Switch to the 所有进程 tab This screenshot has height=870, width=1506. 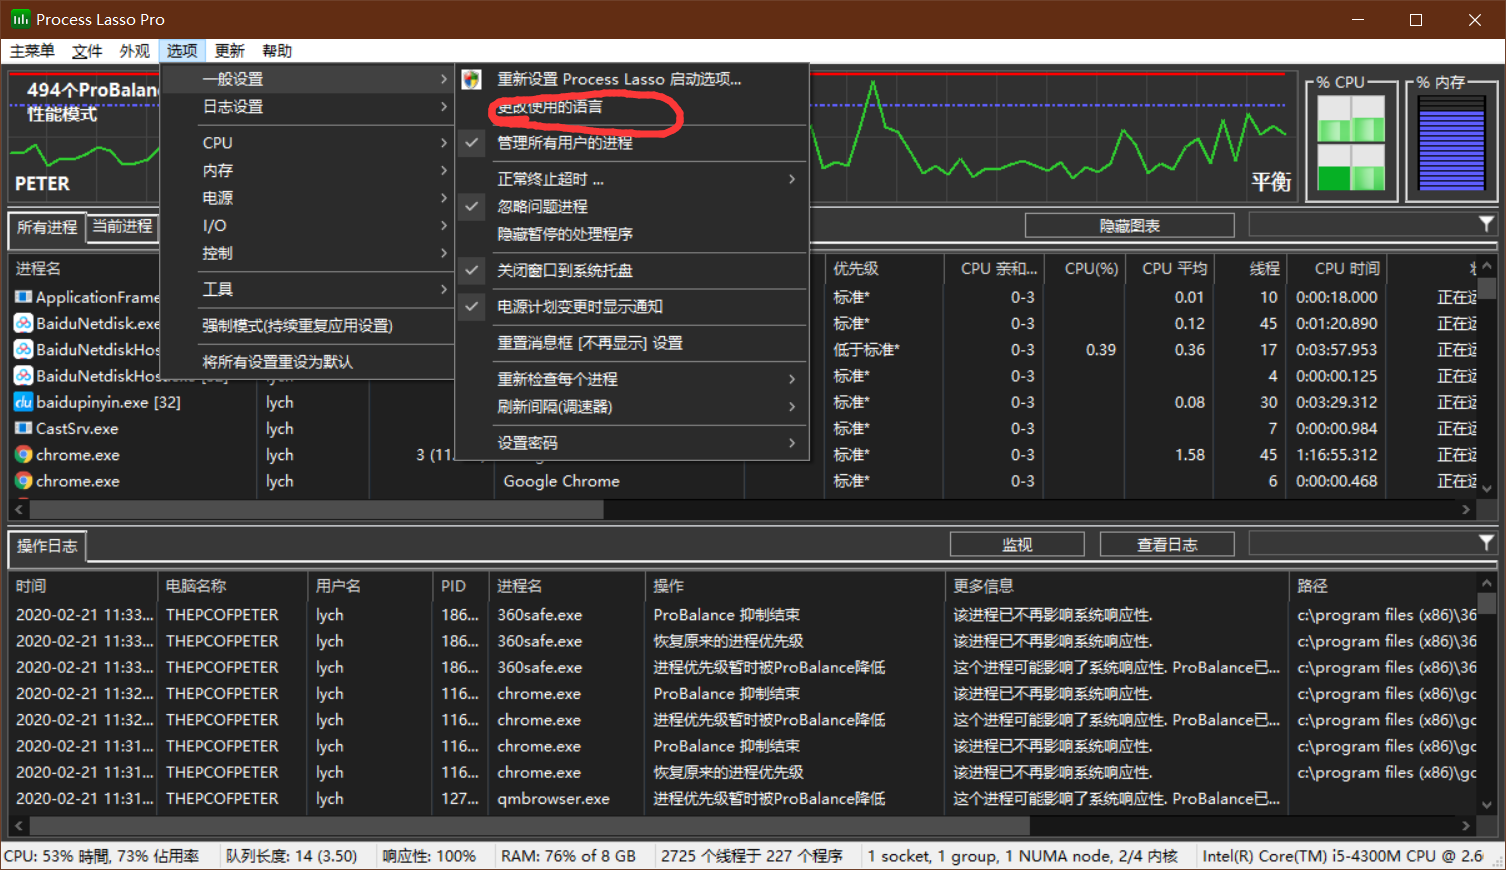pos(47,228)
